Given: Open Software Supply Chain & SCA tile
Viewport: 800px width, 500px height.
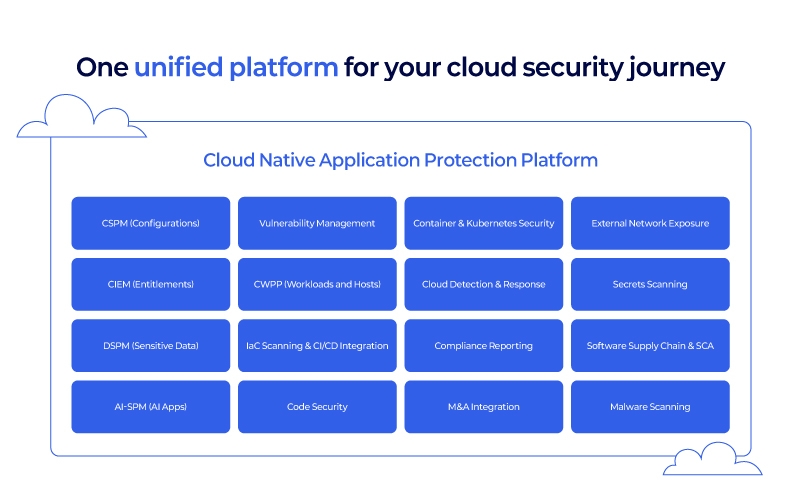Looking at the screenshot, I should pyautogui.click(x=650, y=345).
